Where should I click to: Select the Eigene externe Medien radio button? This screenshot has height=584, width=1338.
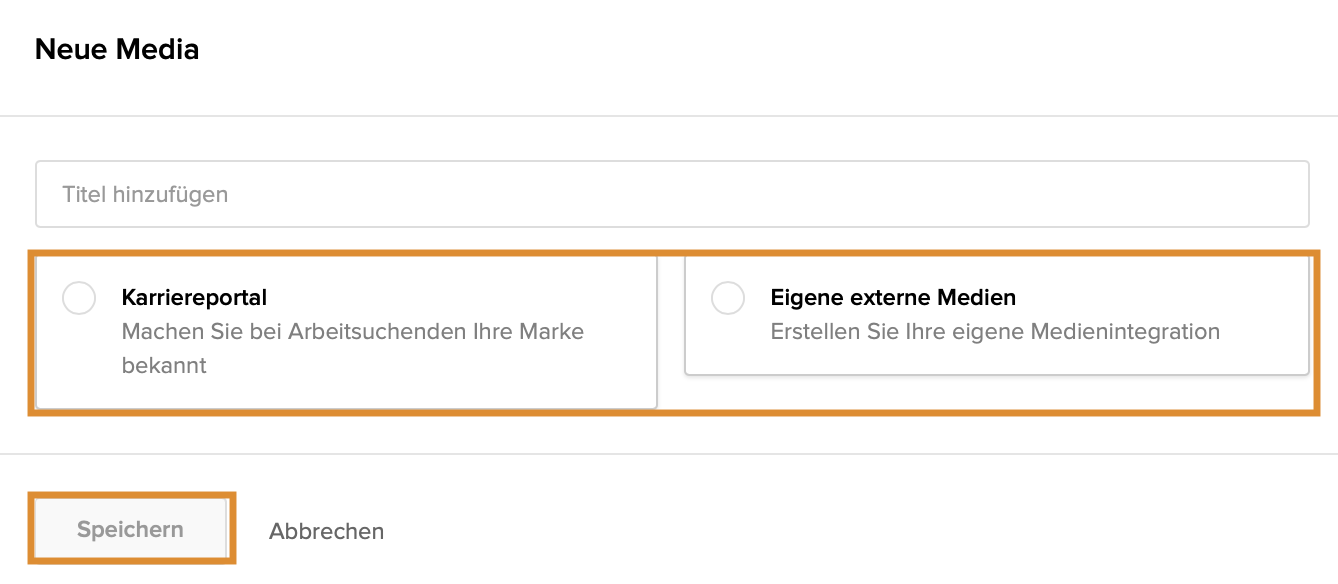click(x=728, y=298)
